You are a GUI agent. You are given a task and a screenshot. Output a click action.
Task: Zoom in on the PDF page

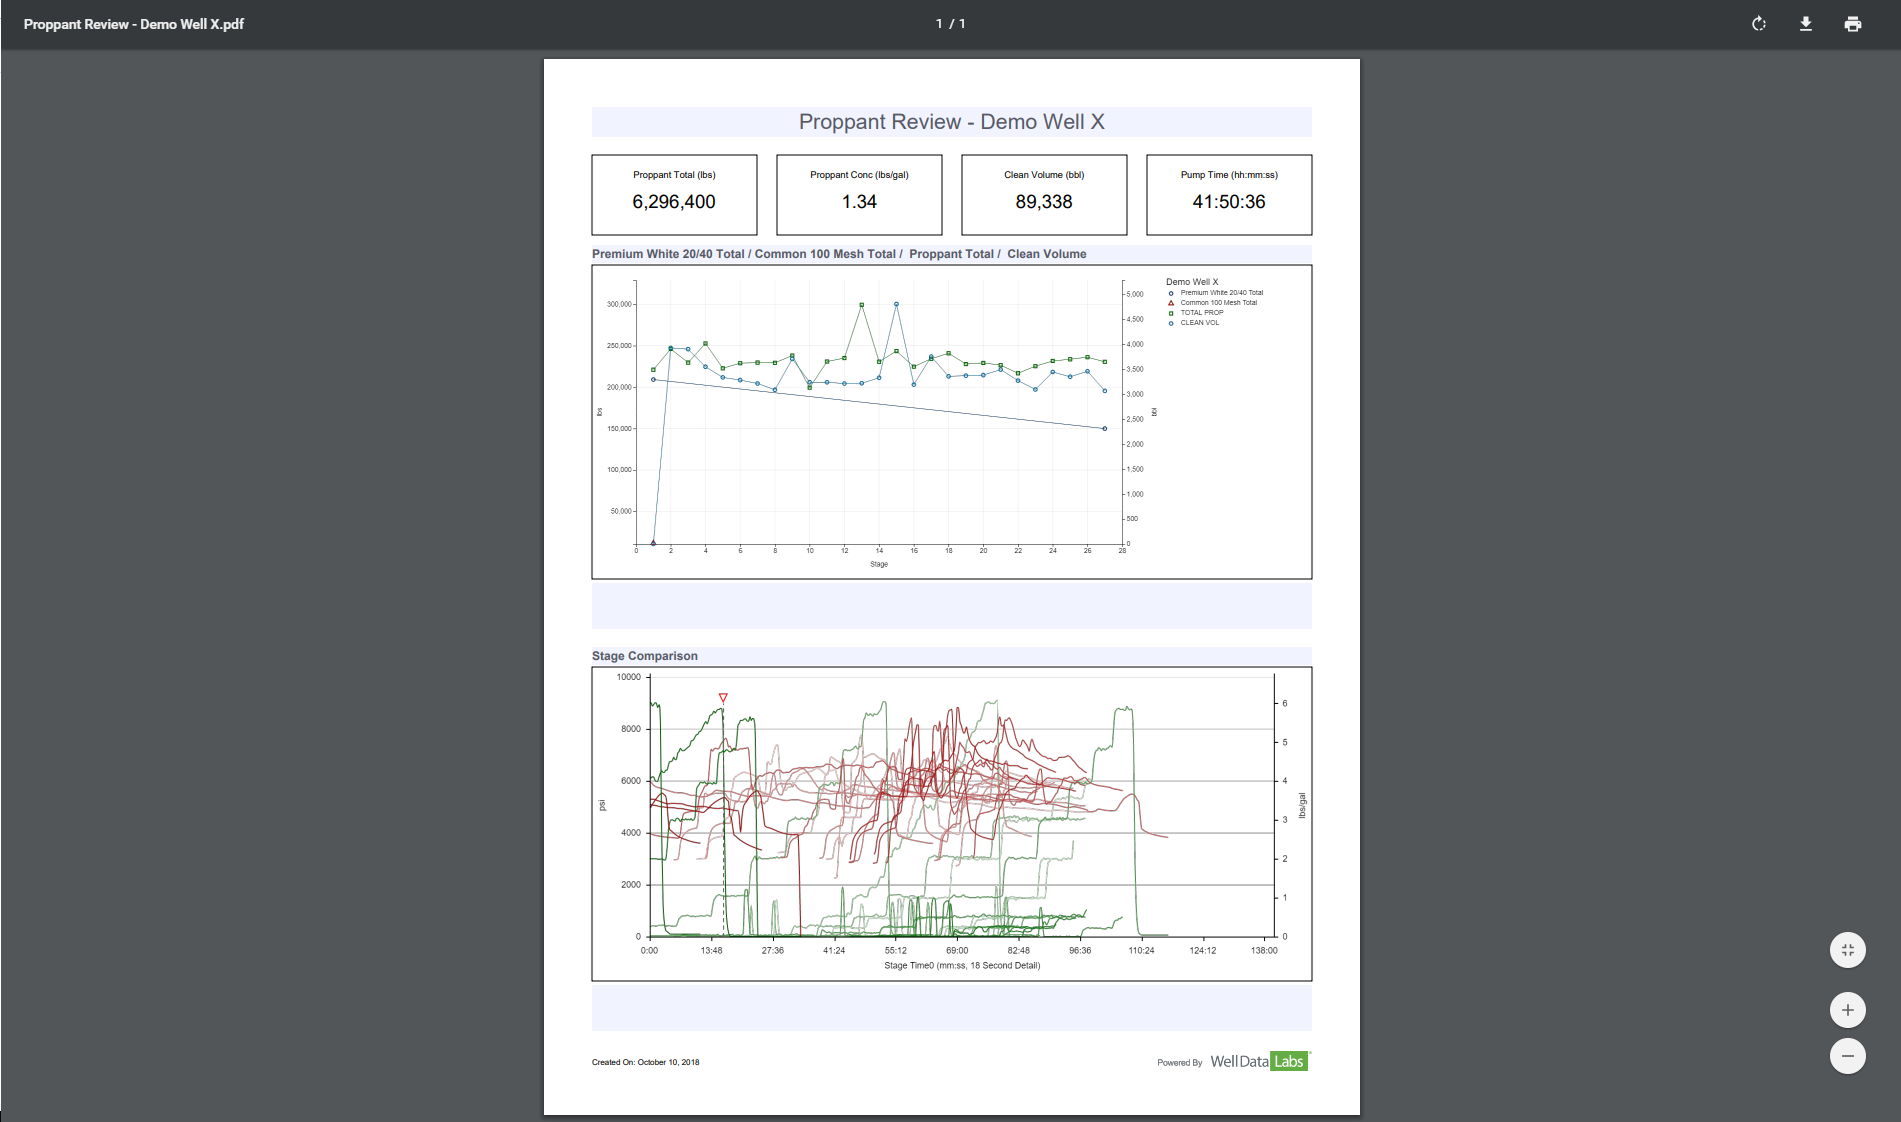pos(1848,1010)
